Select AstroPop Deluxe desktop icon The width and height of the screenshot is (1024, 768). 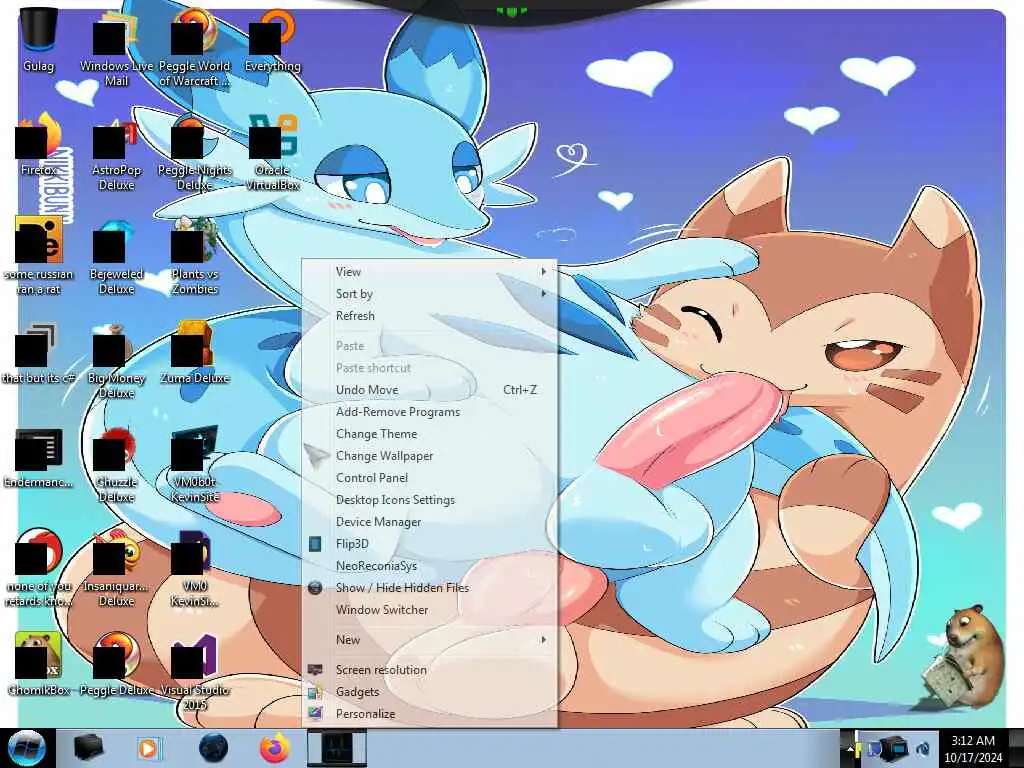point(116,155)
